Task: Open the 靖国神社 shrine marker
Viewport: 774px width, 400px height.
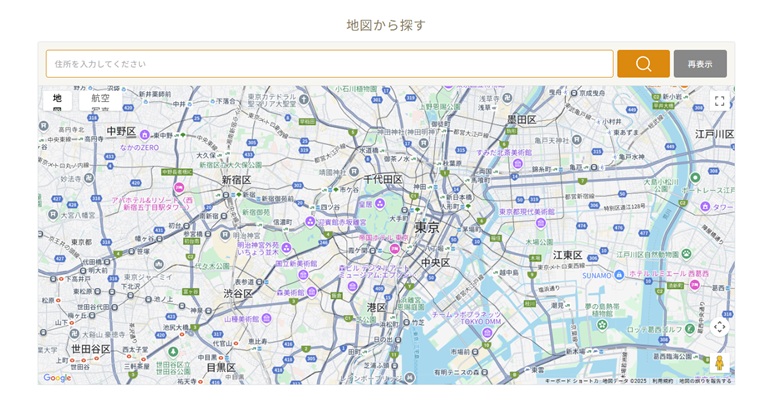Action: pos(354,171)
